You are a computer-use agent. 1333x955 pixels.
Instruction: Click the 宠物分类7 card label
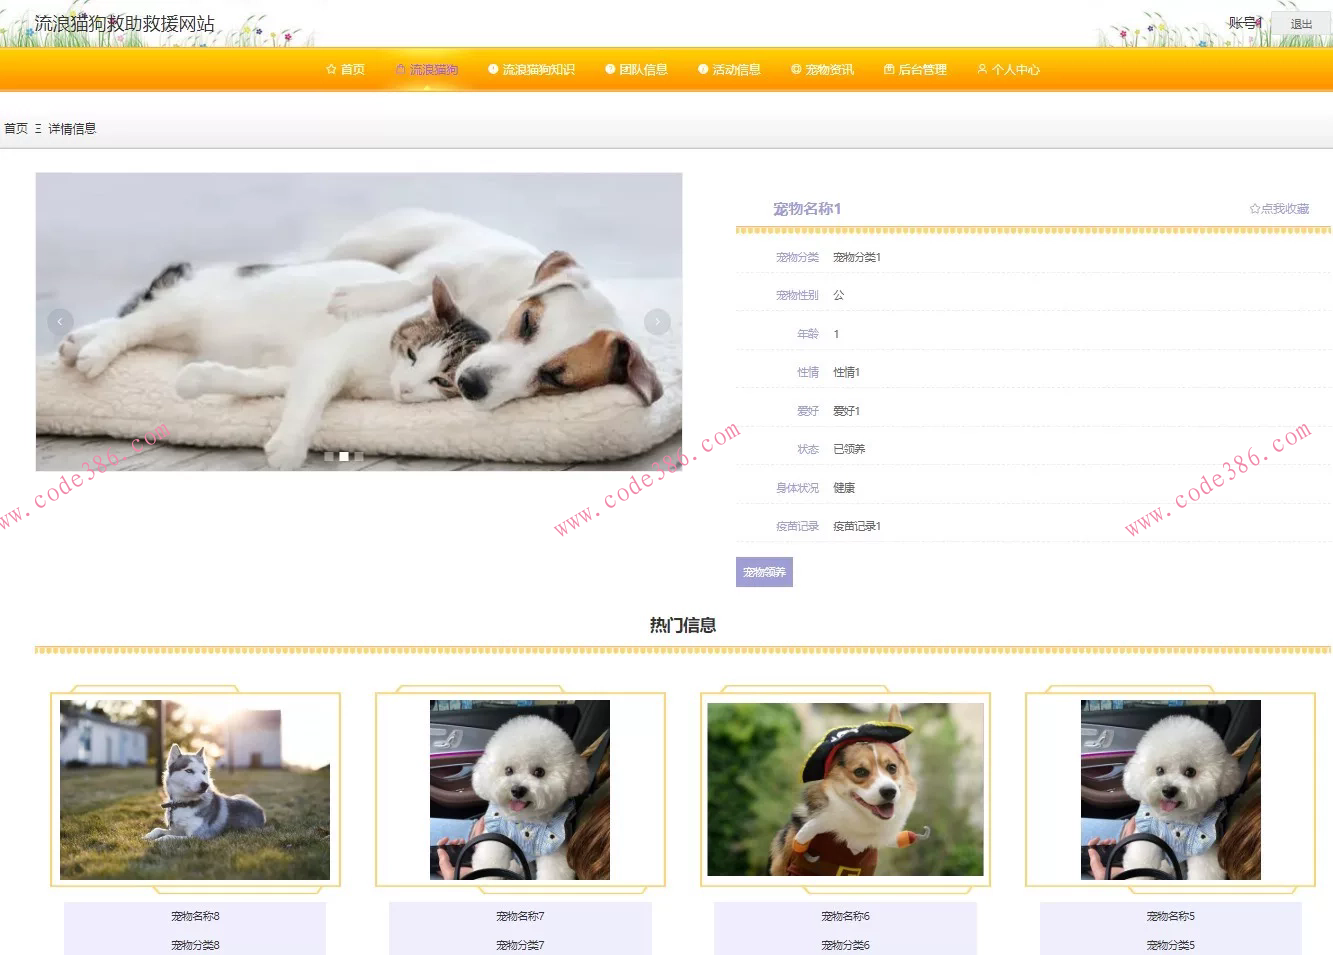tap(520, 945)
